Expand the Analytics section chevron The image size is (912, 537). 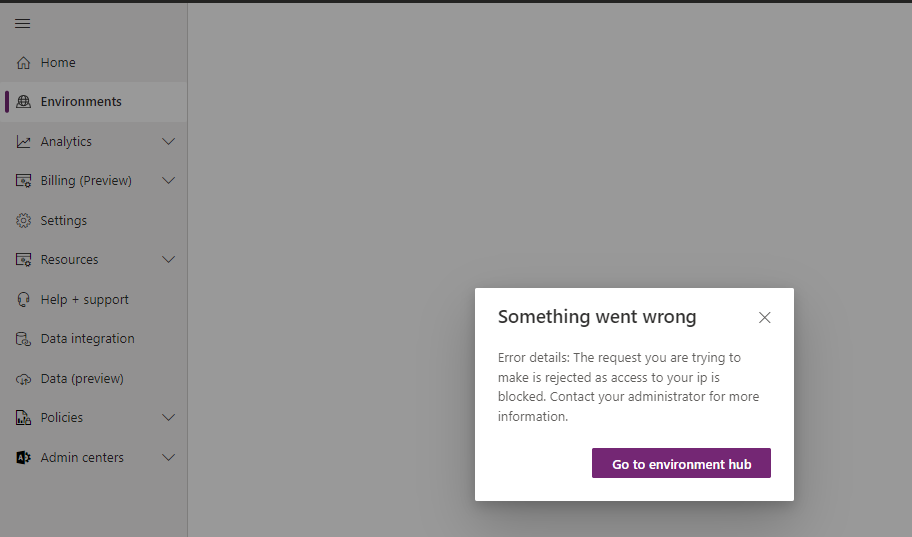[168, 141]
